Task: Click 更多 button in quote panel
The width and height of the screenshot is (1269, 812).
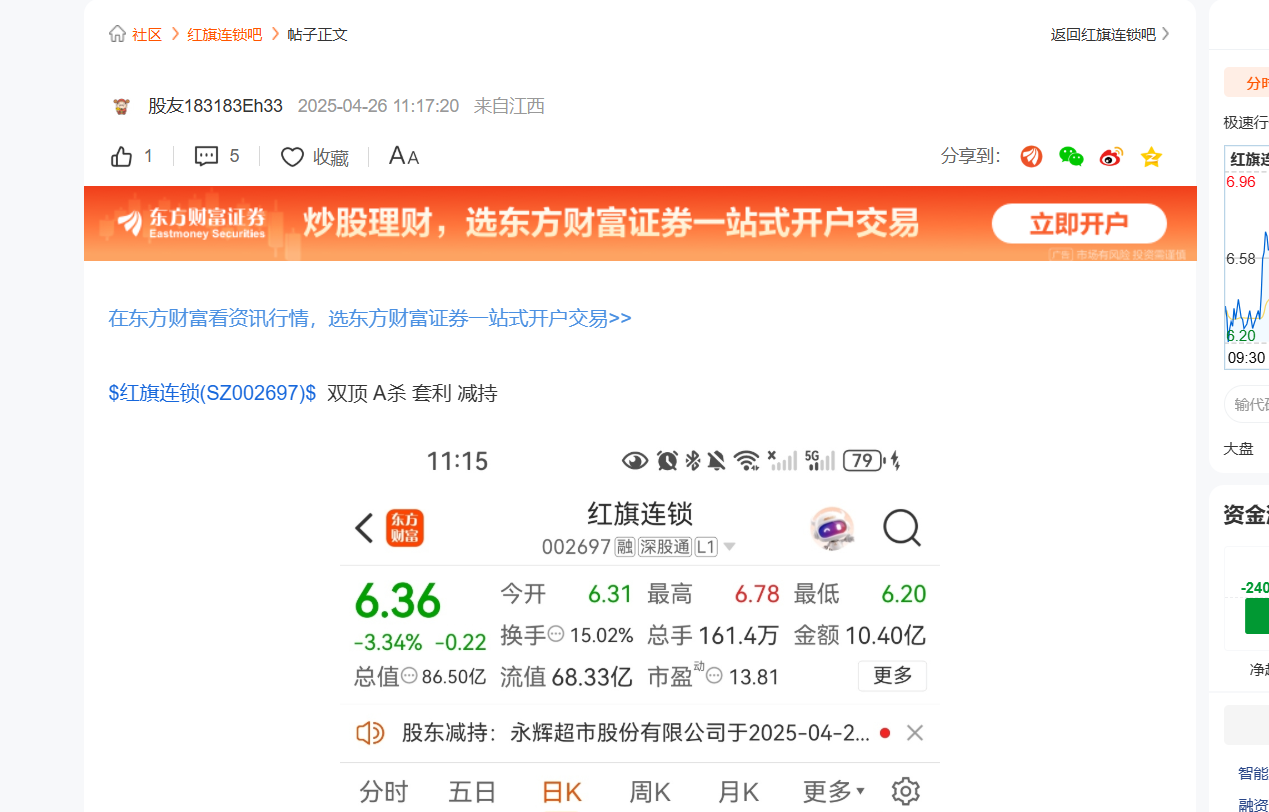Action: click(892, 675)
